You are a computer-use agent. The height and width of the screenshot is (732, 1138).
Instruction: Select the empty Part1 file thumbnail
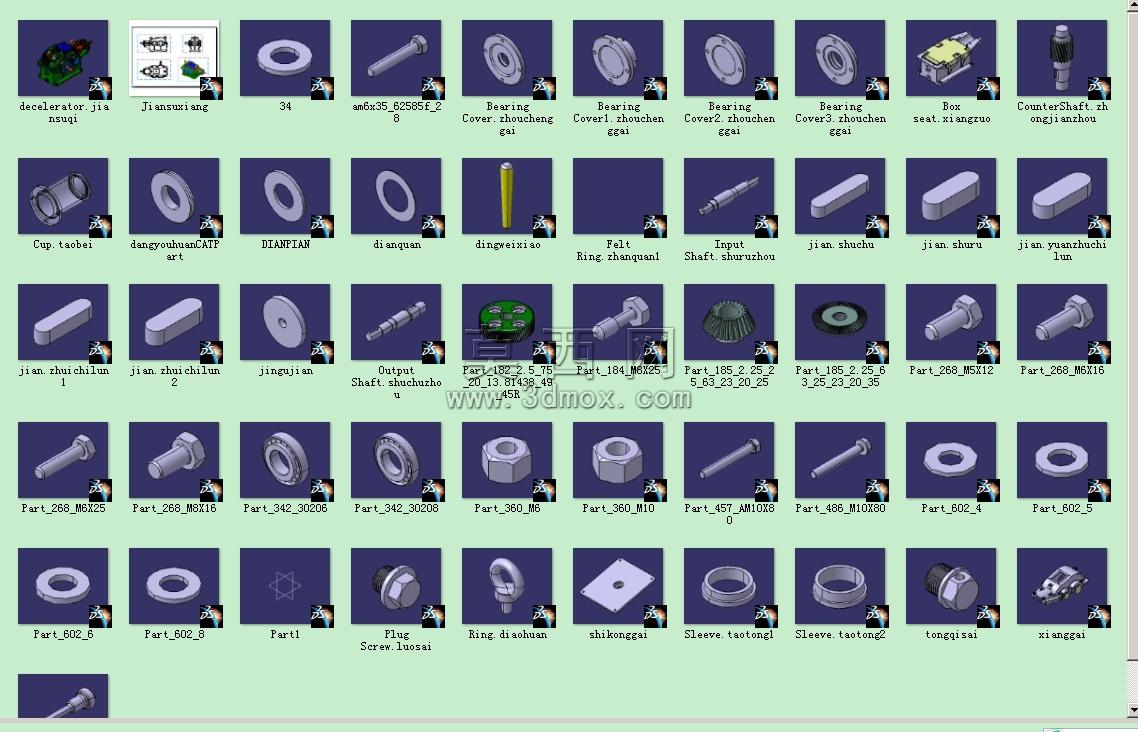(285, 586)
